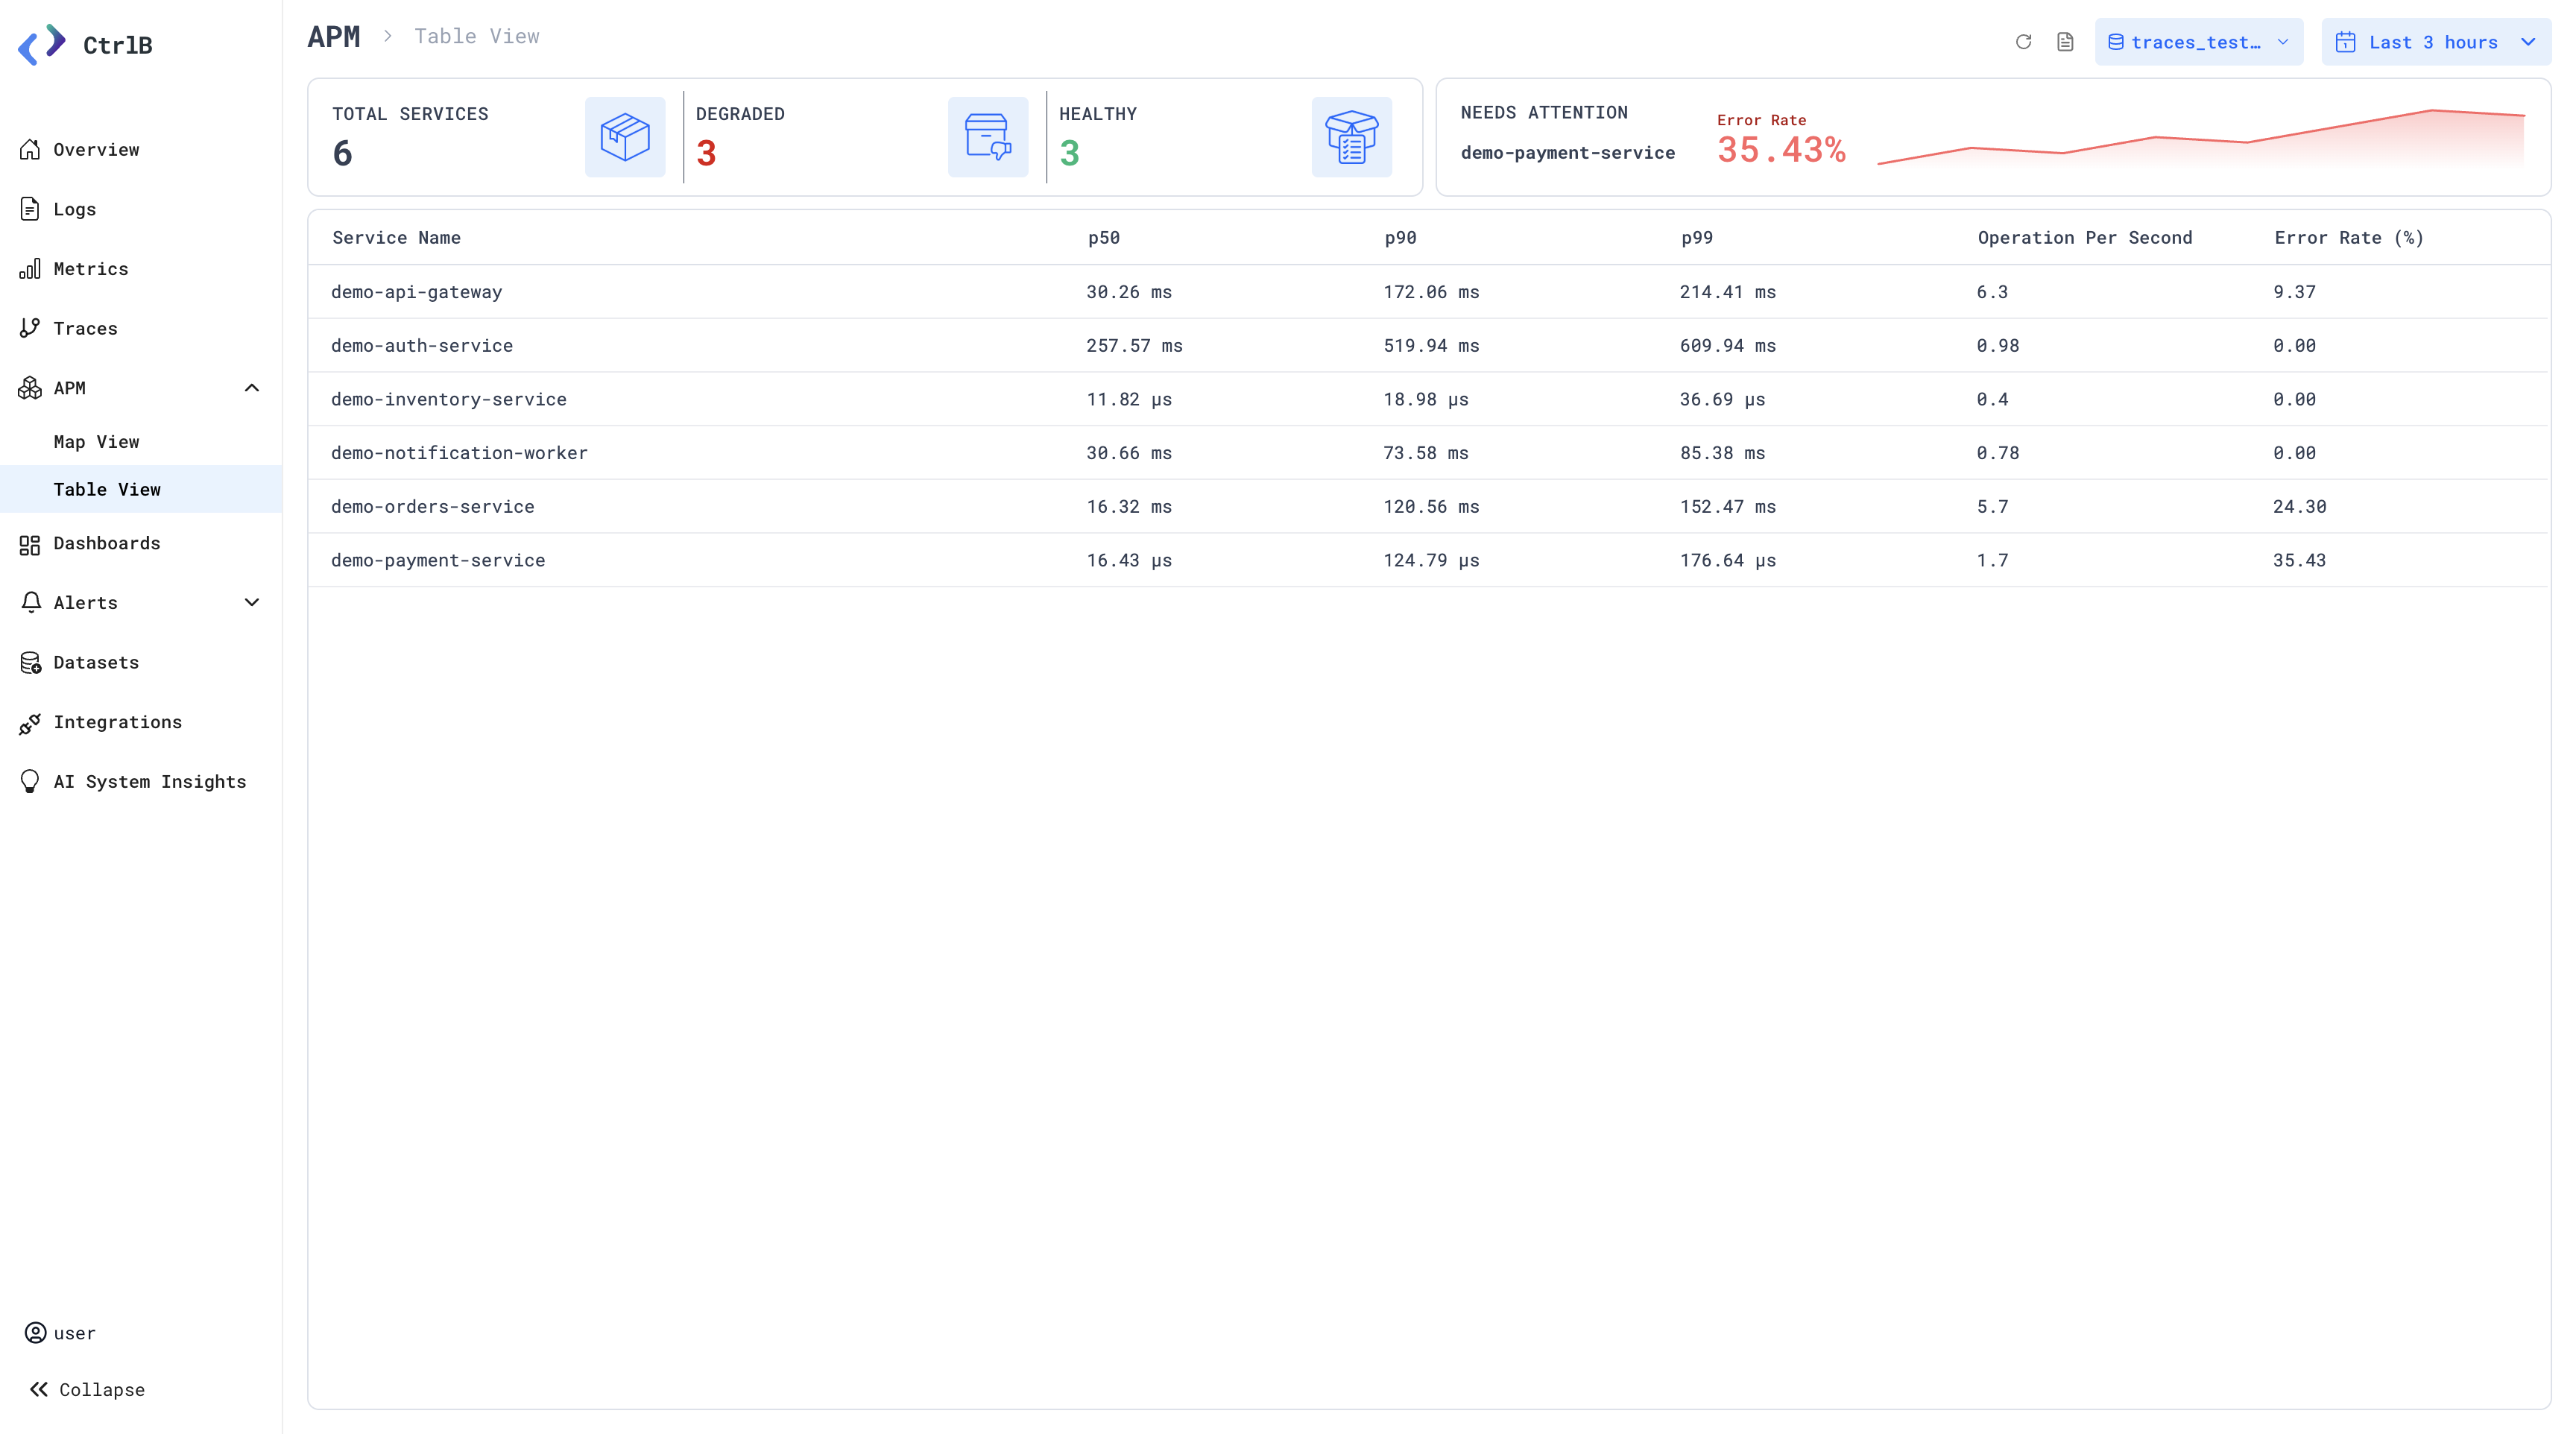Open the demo-notification-worker row
The height and width of the screenshot is (1434, 2576).
coord(1428,453)
